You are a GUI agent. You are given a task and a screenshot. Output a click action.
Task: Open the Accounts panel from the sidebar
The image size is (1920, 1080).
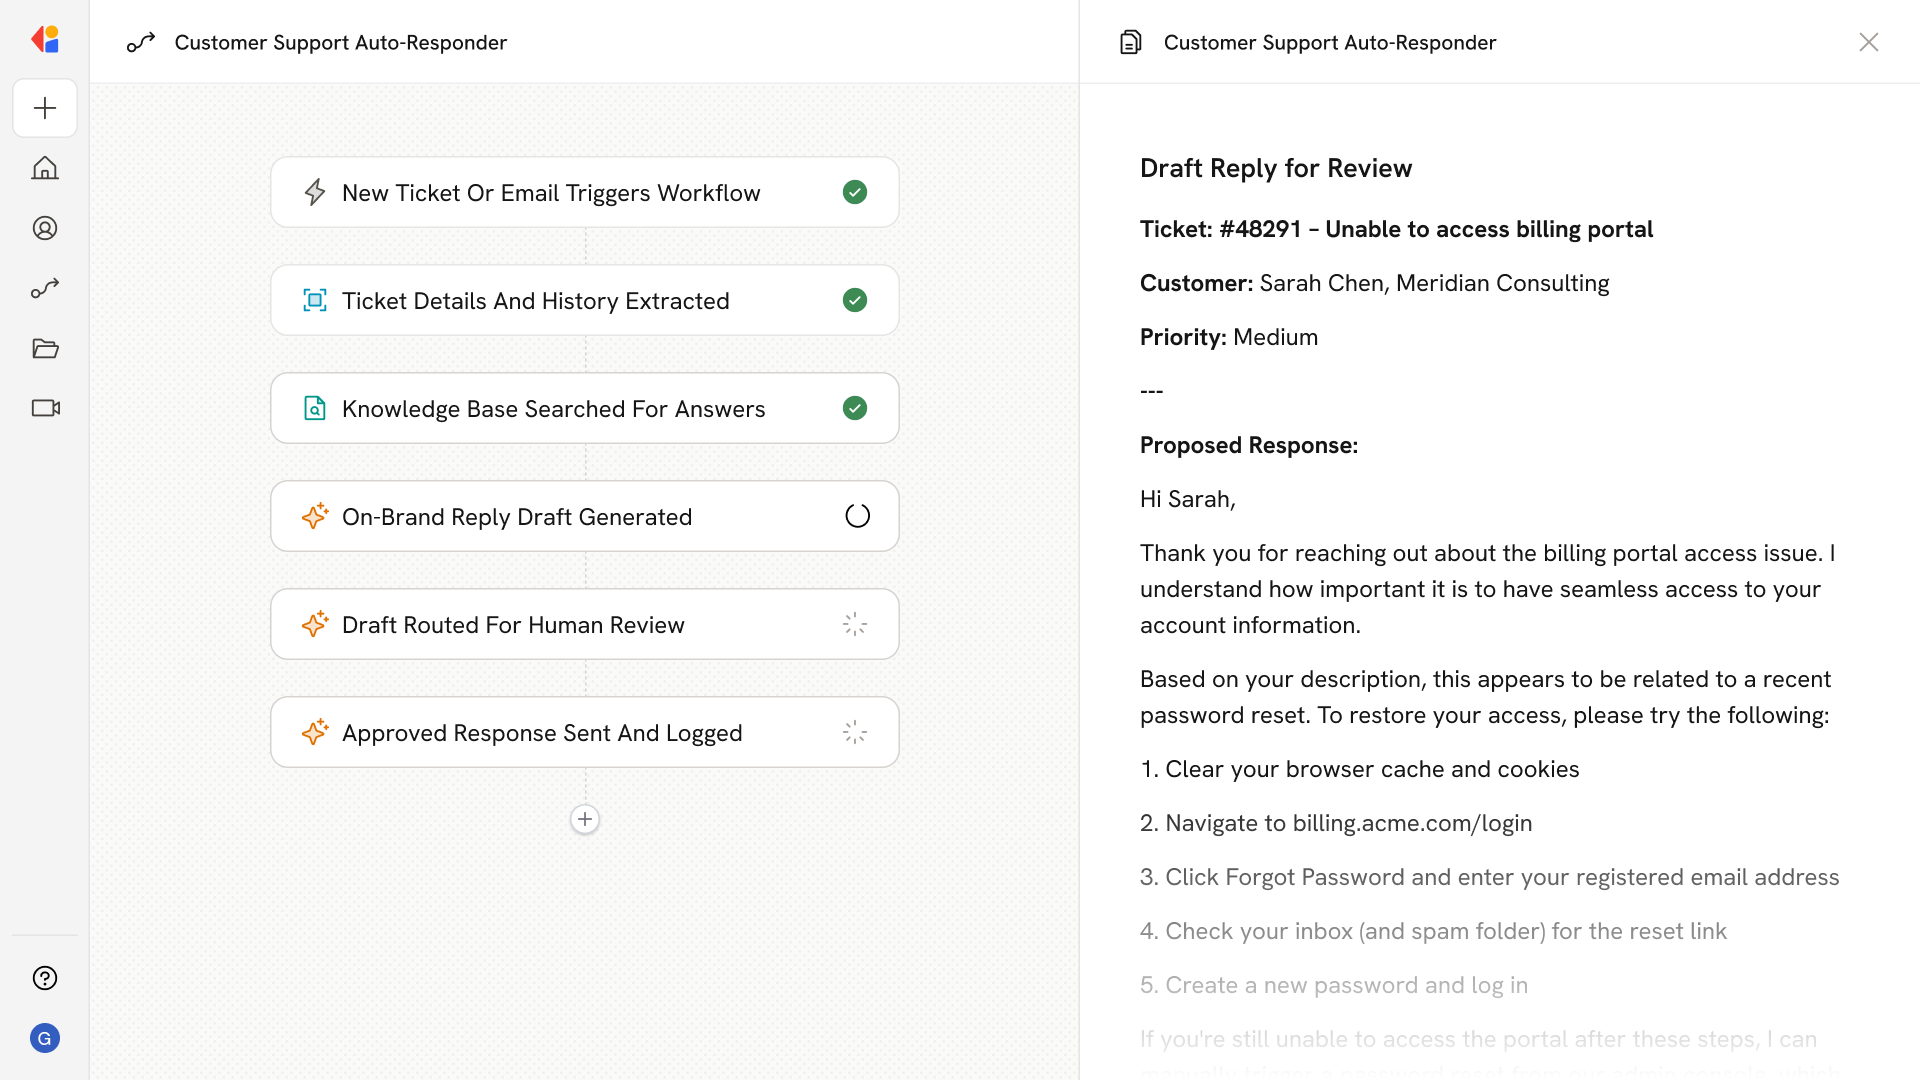click(45, 228)
